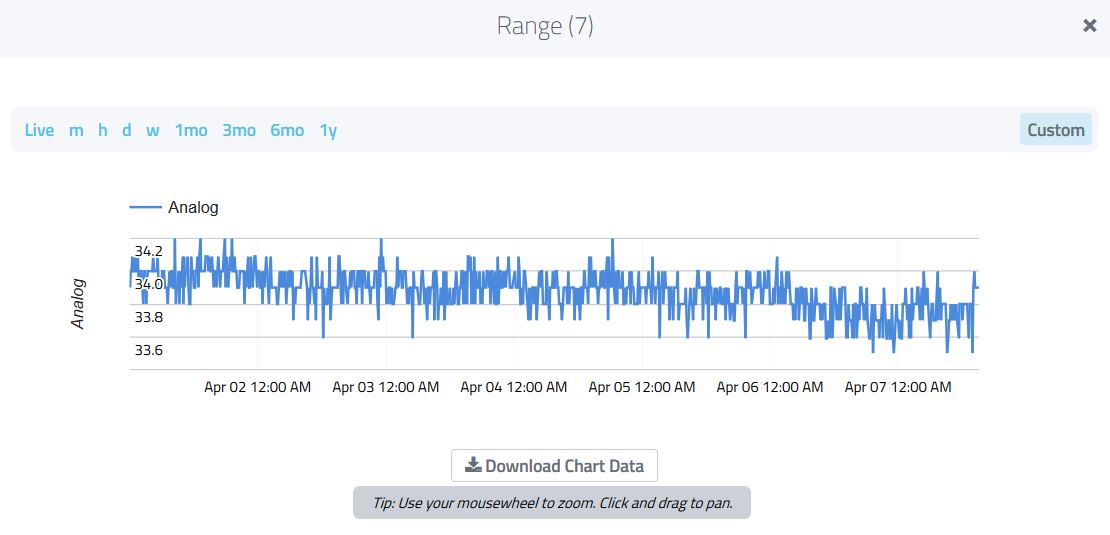Click the Apr 03 12:00 AM axis label
1110x535 pixels.
(x=386, y=387)
